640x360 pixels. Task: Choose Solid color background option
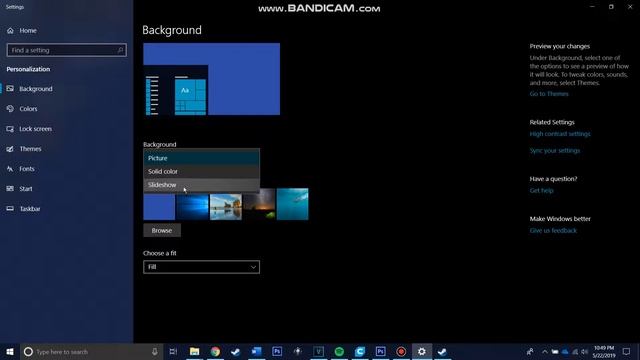(201, 171)
